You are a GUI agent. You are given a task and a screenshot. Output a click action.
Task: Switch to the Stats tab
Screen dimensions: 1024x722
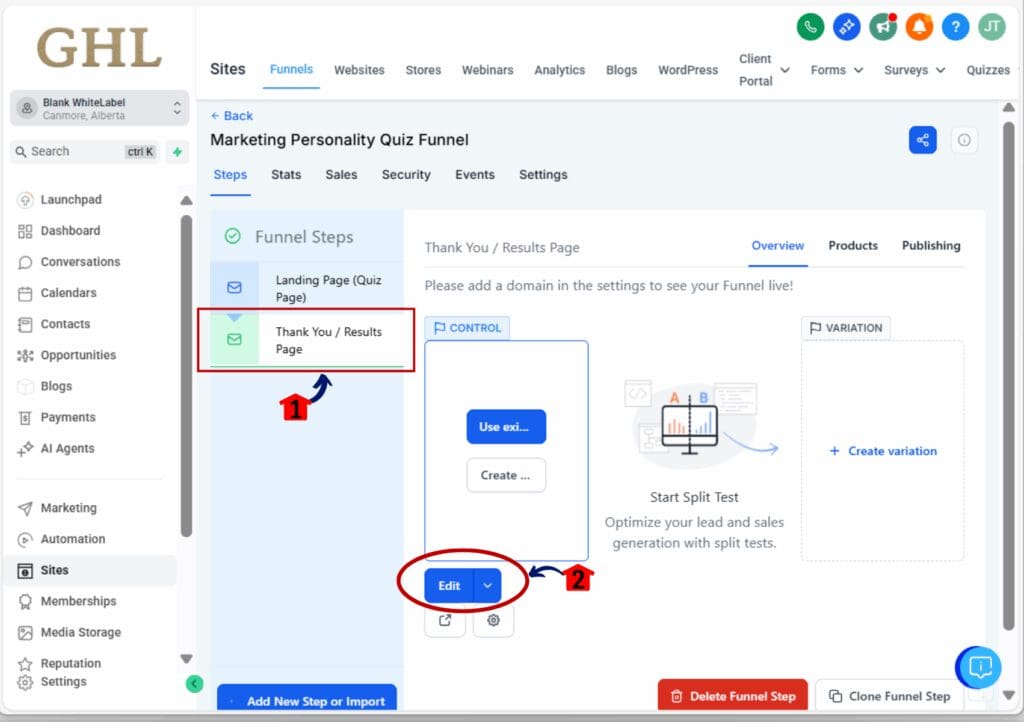coord(286,174)
